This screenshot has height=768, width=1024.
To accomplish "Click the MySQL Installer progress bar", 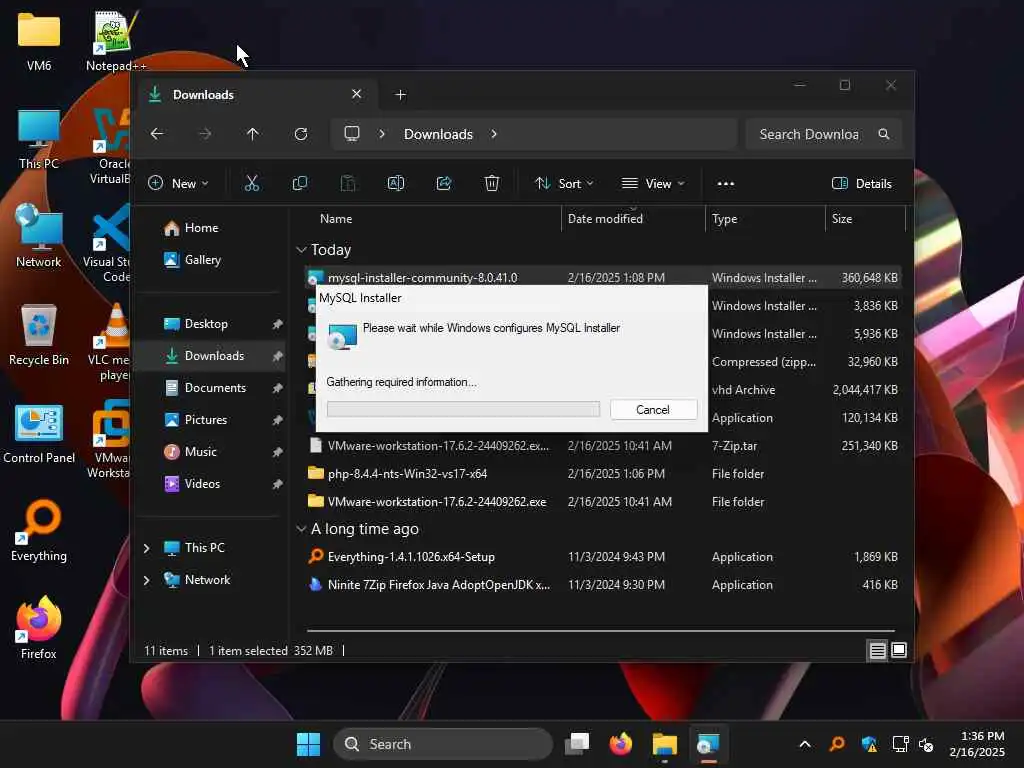I will (x=463, y=409).
